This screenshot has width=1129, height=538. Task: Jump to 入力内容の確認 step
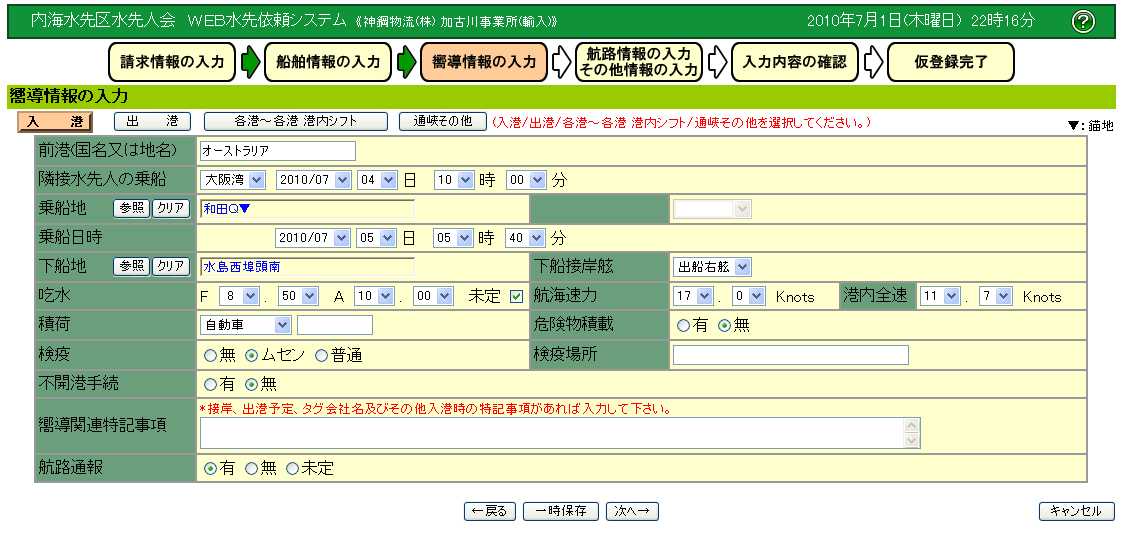(794, 62)
